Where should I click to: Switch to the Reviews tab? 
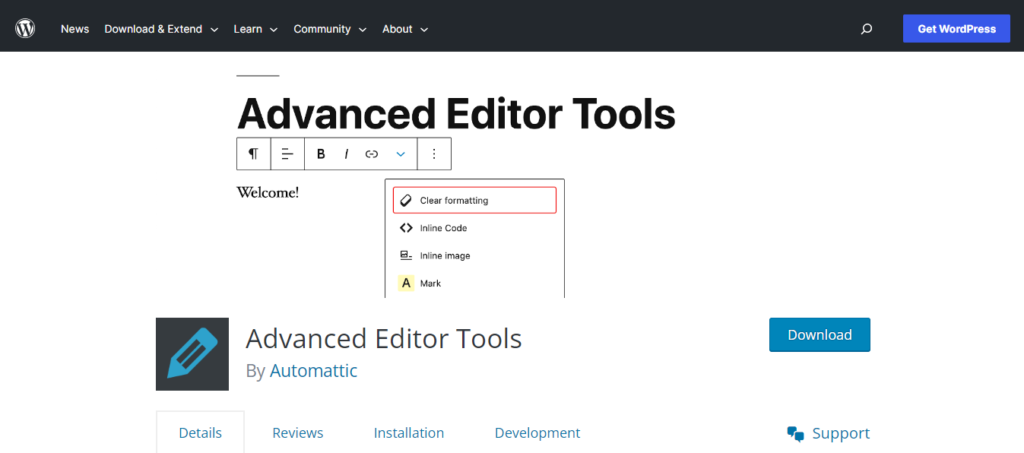pyautogui.click(x=298, y=432)
